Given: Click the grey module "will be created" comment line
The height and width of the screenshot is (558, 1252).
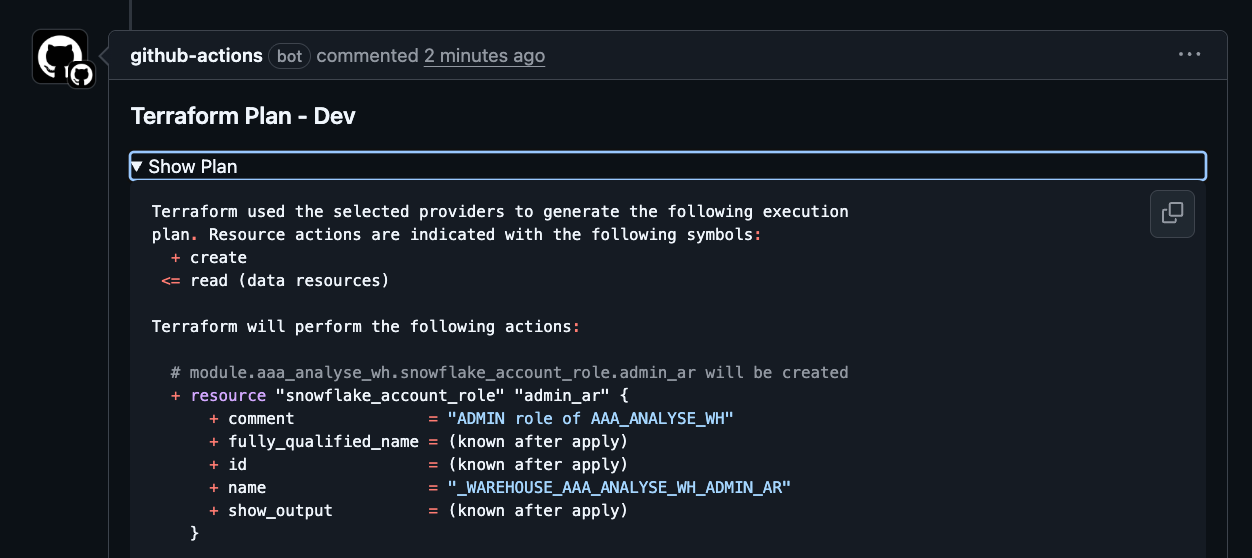Looking at the screenshot, I should pos(509,372).
